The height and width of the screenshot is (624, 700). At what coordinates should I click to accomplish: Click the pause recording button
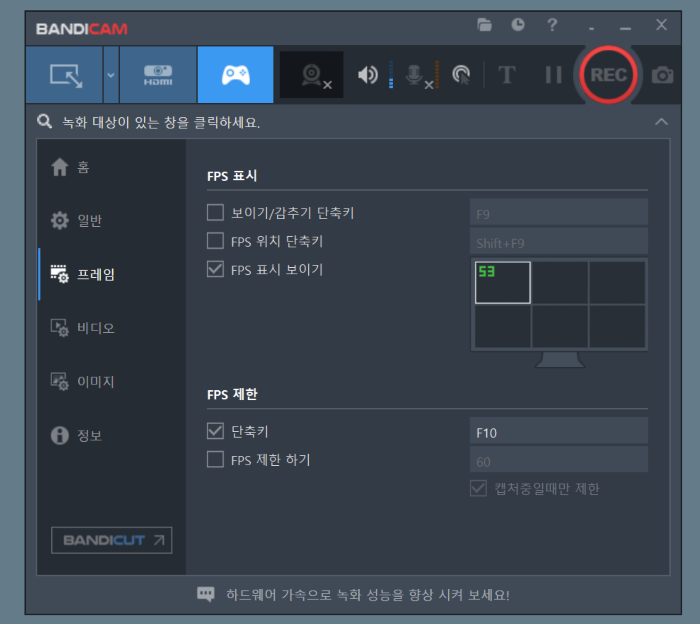(553, 75)
